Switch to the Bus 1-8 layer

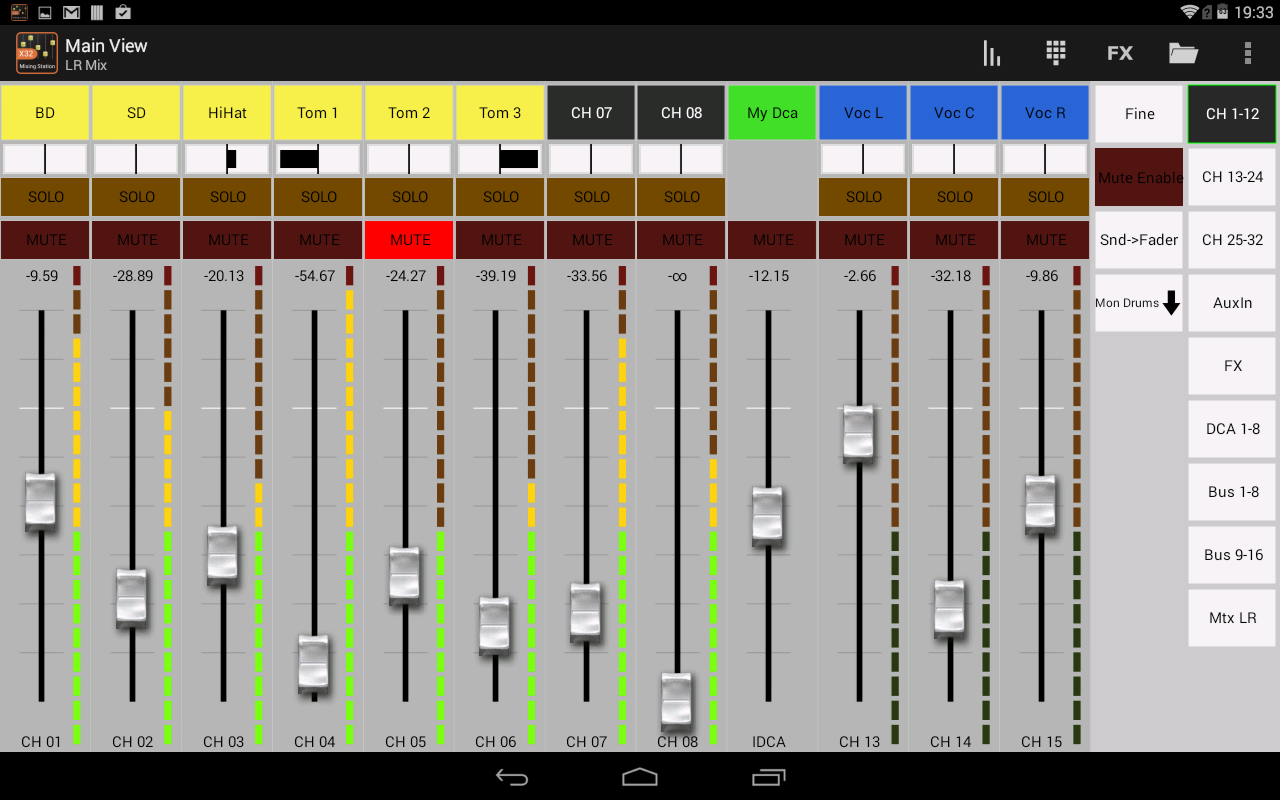tap(1232, 492)
